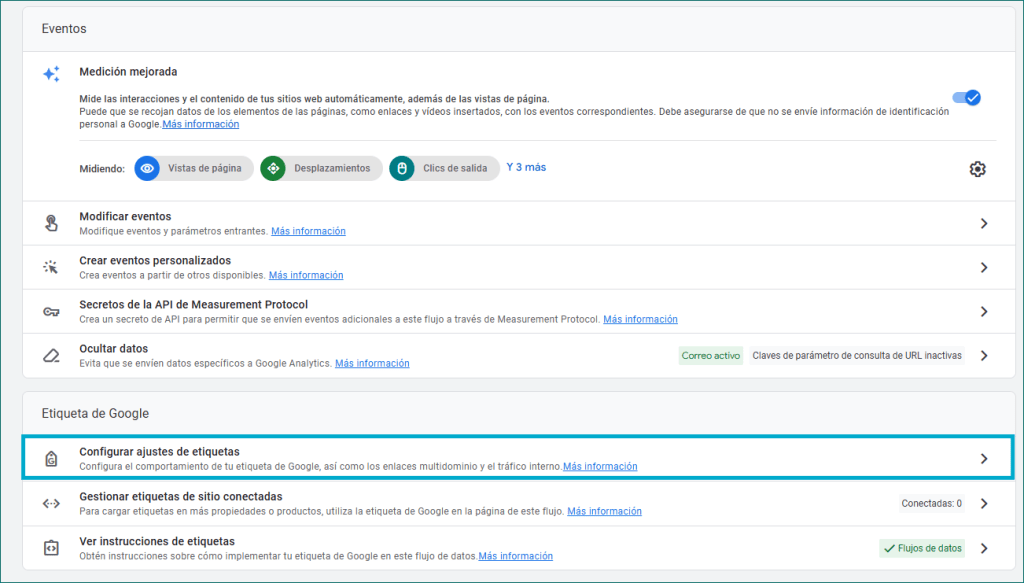Click the Vistas de página eye icon
1024x583 pixels.
coord(147,168)
